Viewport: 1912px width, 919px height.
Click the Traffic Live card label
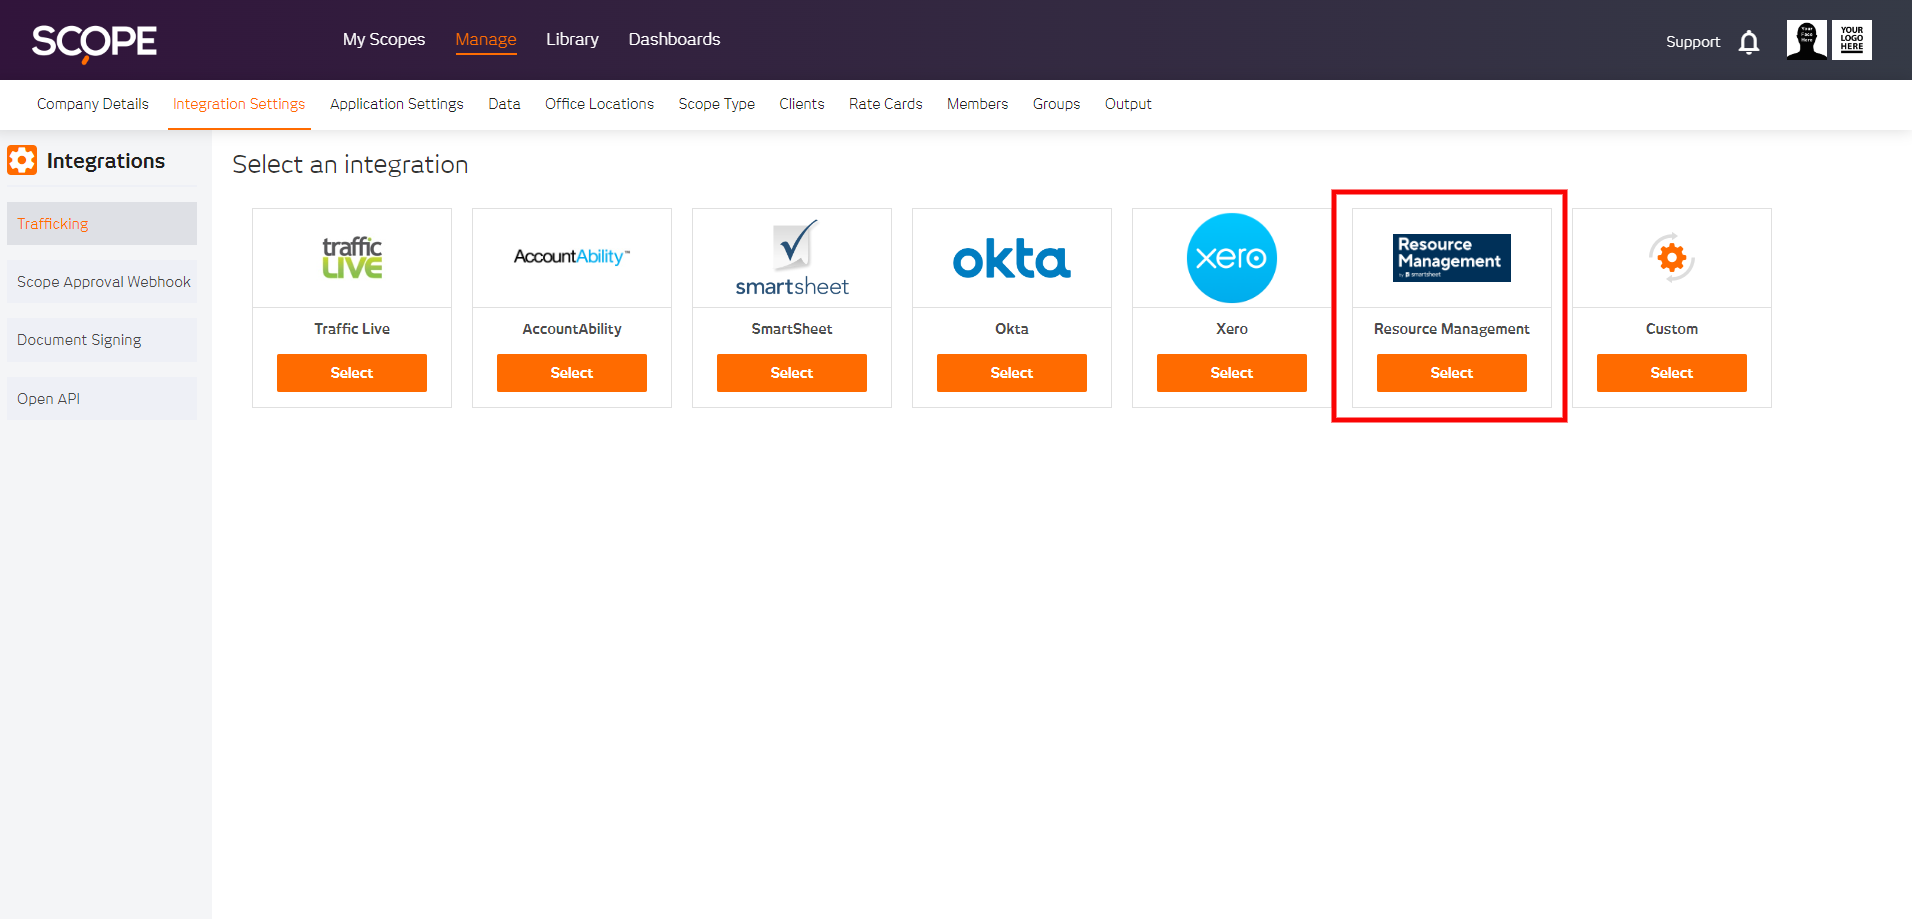(352, 329)
